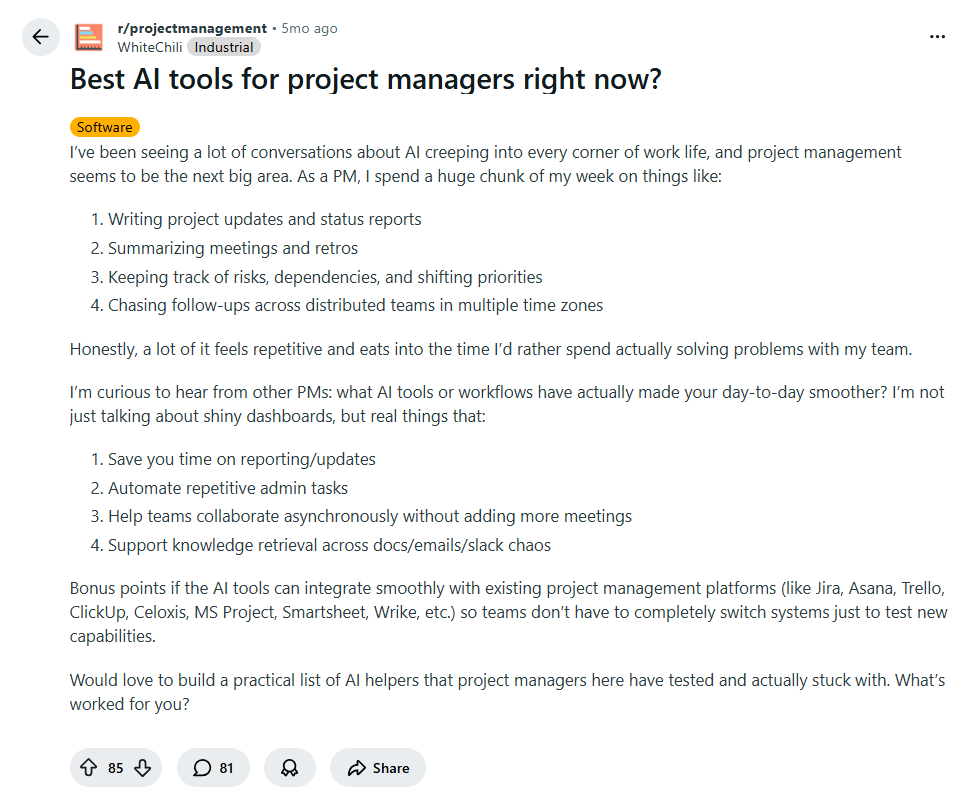
Task: Click the 'Summarizing meetings and retros' list item
Action: tap(232, 248)
